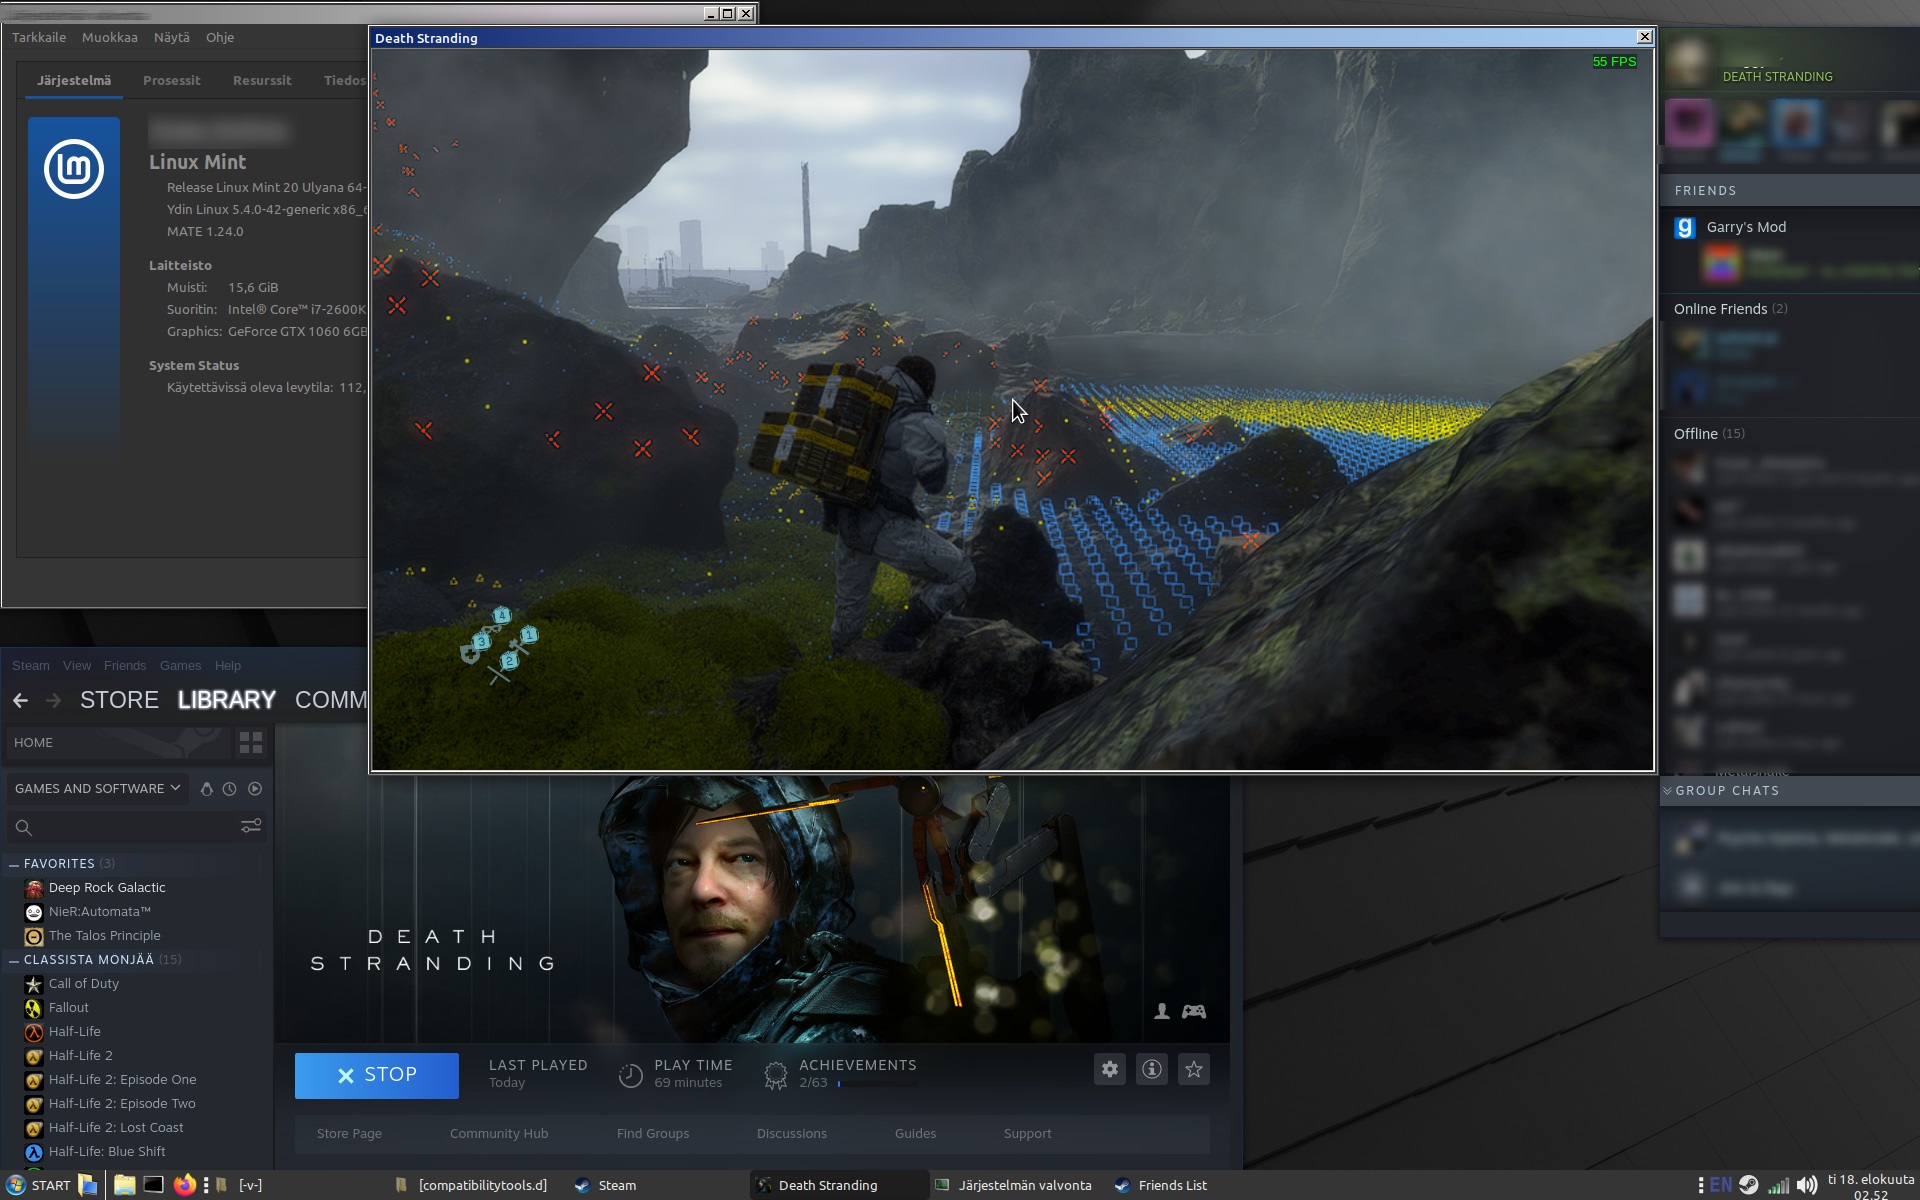The image size is (1920, 1200).
Task: Click the show desktop icon in taskbar
Action: pos(88,1185)
